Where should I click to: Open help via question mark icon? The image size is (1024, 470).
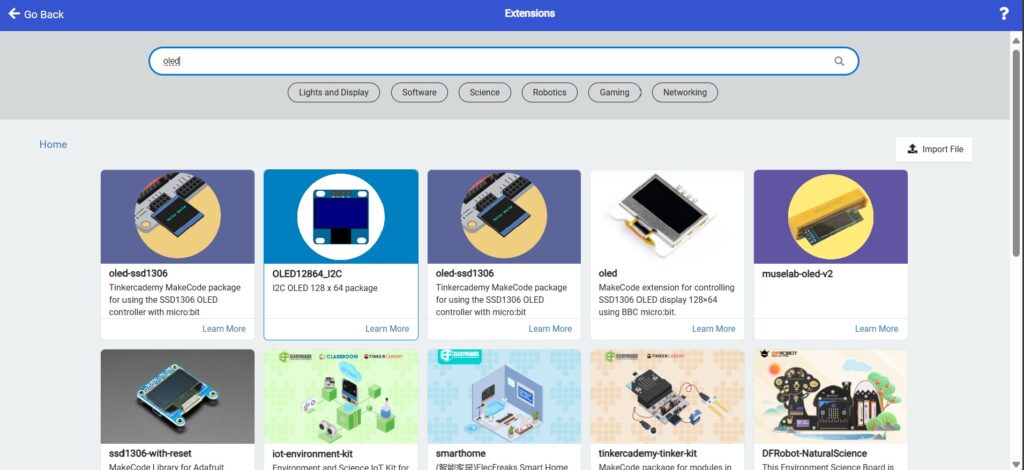[1003, 14]
